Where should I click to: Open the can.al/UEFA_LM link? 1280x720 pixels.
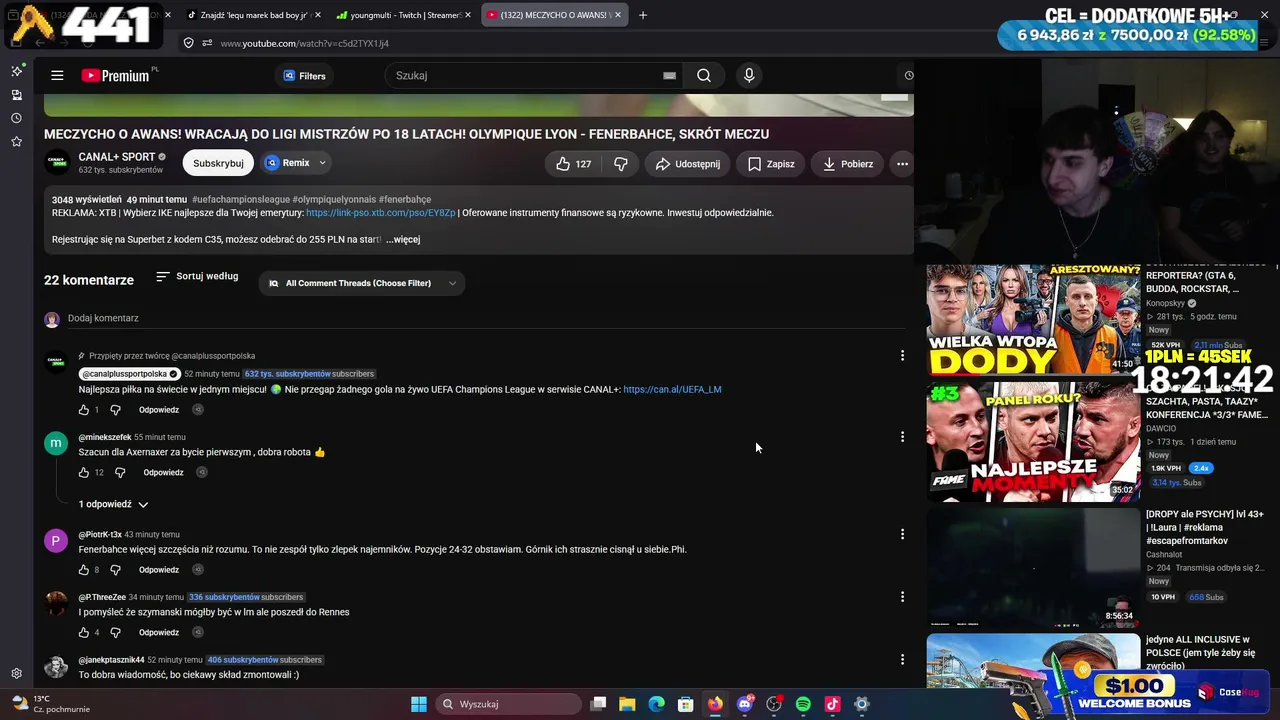tap(672, 390)
